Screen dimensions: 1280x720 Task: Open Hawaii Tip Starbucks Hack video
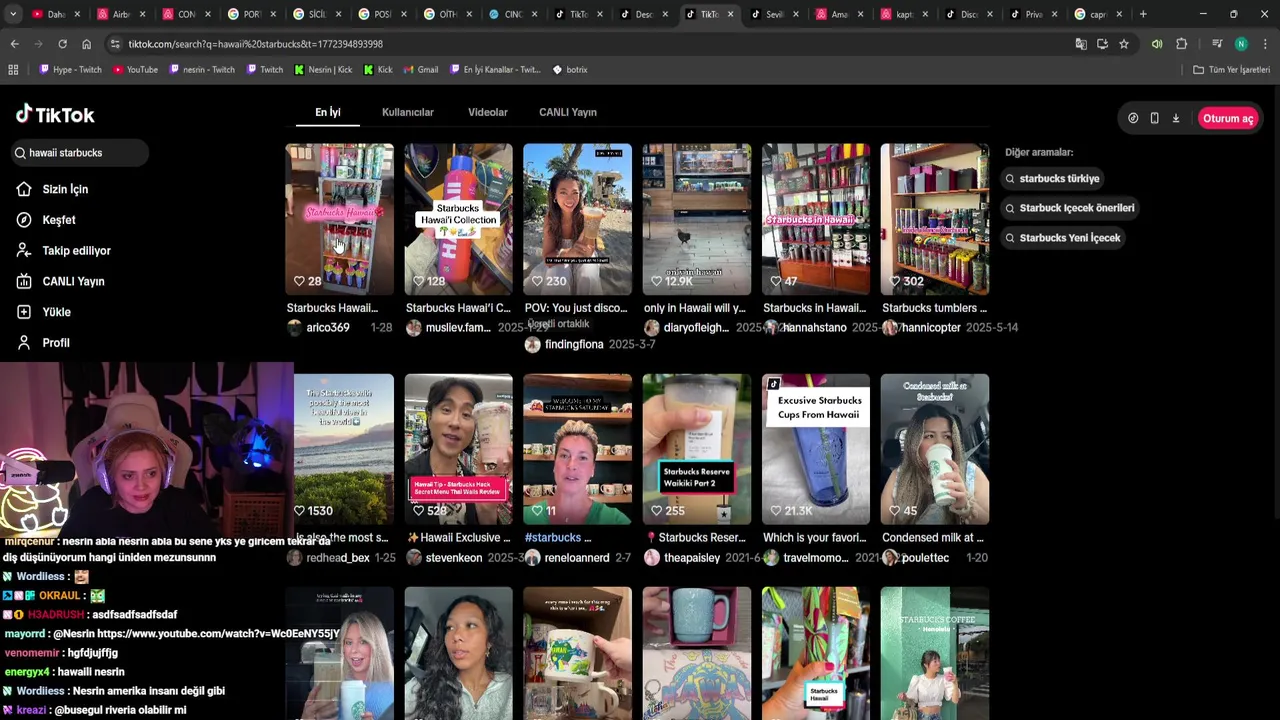click(458, 449)
